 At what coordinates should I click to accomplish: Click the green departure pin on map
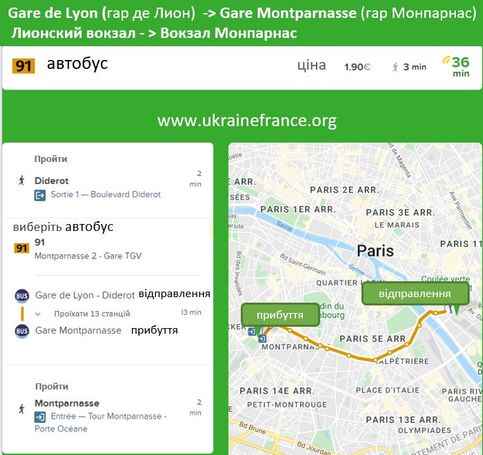[456, 310]
